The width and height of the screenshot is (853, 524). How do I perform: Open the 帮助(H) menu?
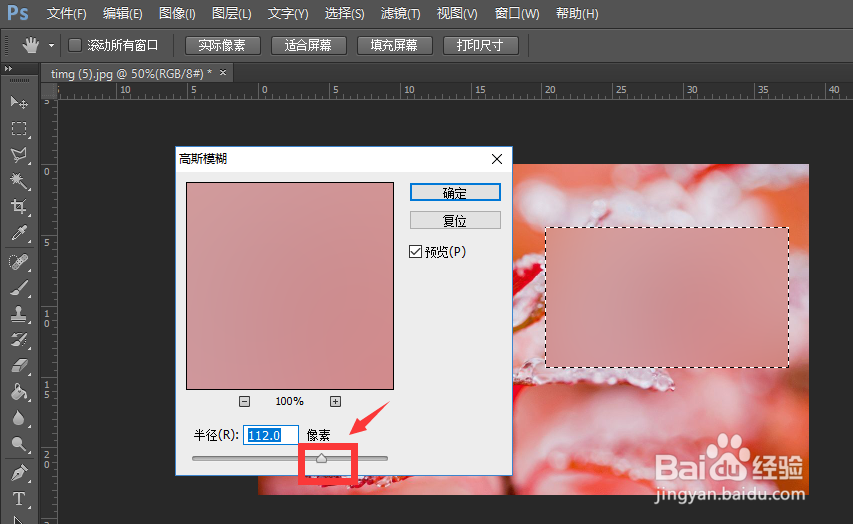pyautogui.click(x=577, y=14)
